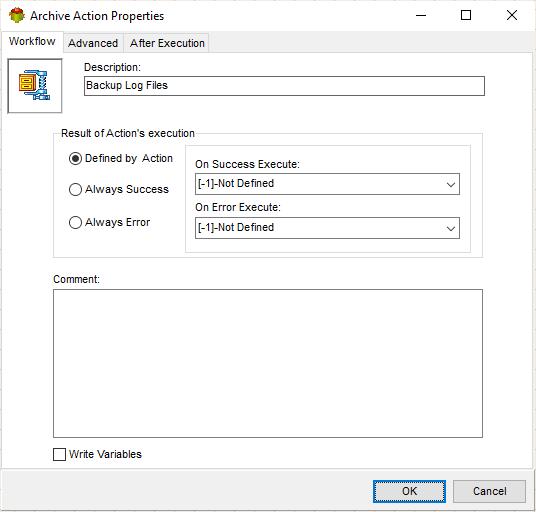This screenshot has height=512, width=536.
Task: Confirm with the OK button
Action: pos(409,491)
